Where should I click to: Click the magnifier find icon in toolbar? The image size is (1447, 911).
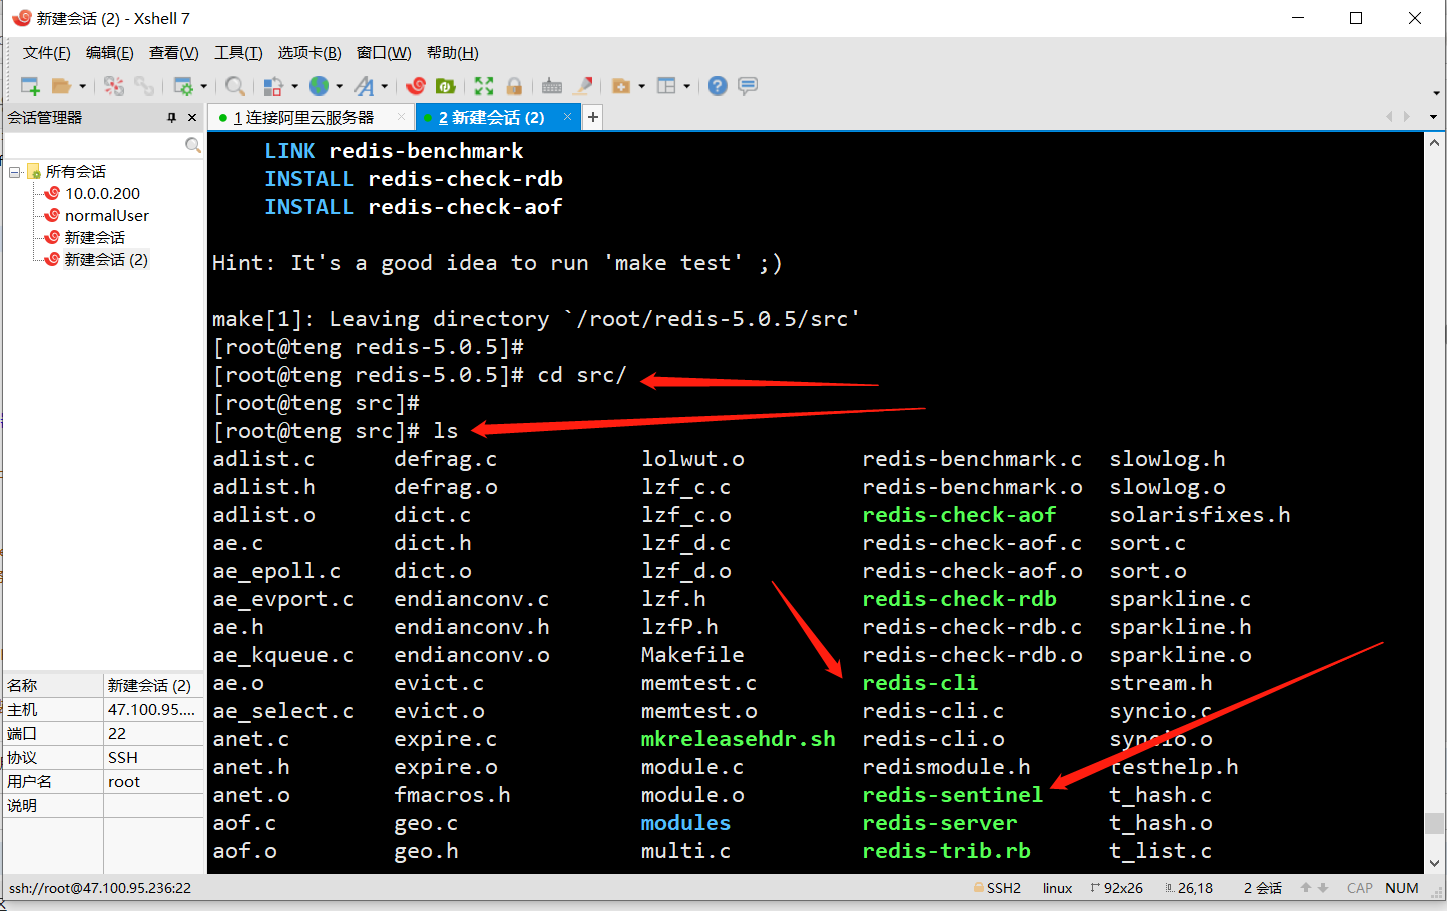235,86
